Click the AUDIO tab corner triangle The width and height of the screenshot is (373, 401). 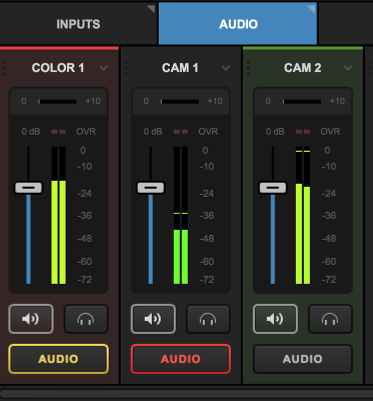click(x=311, y=8)
